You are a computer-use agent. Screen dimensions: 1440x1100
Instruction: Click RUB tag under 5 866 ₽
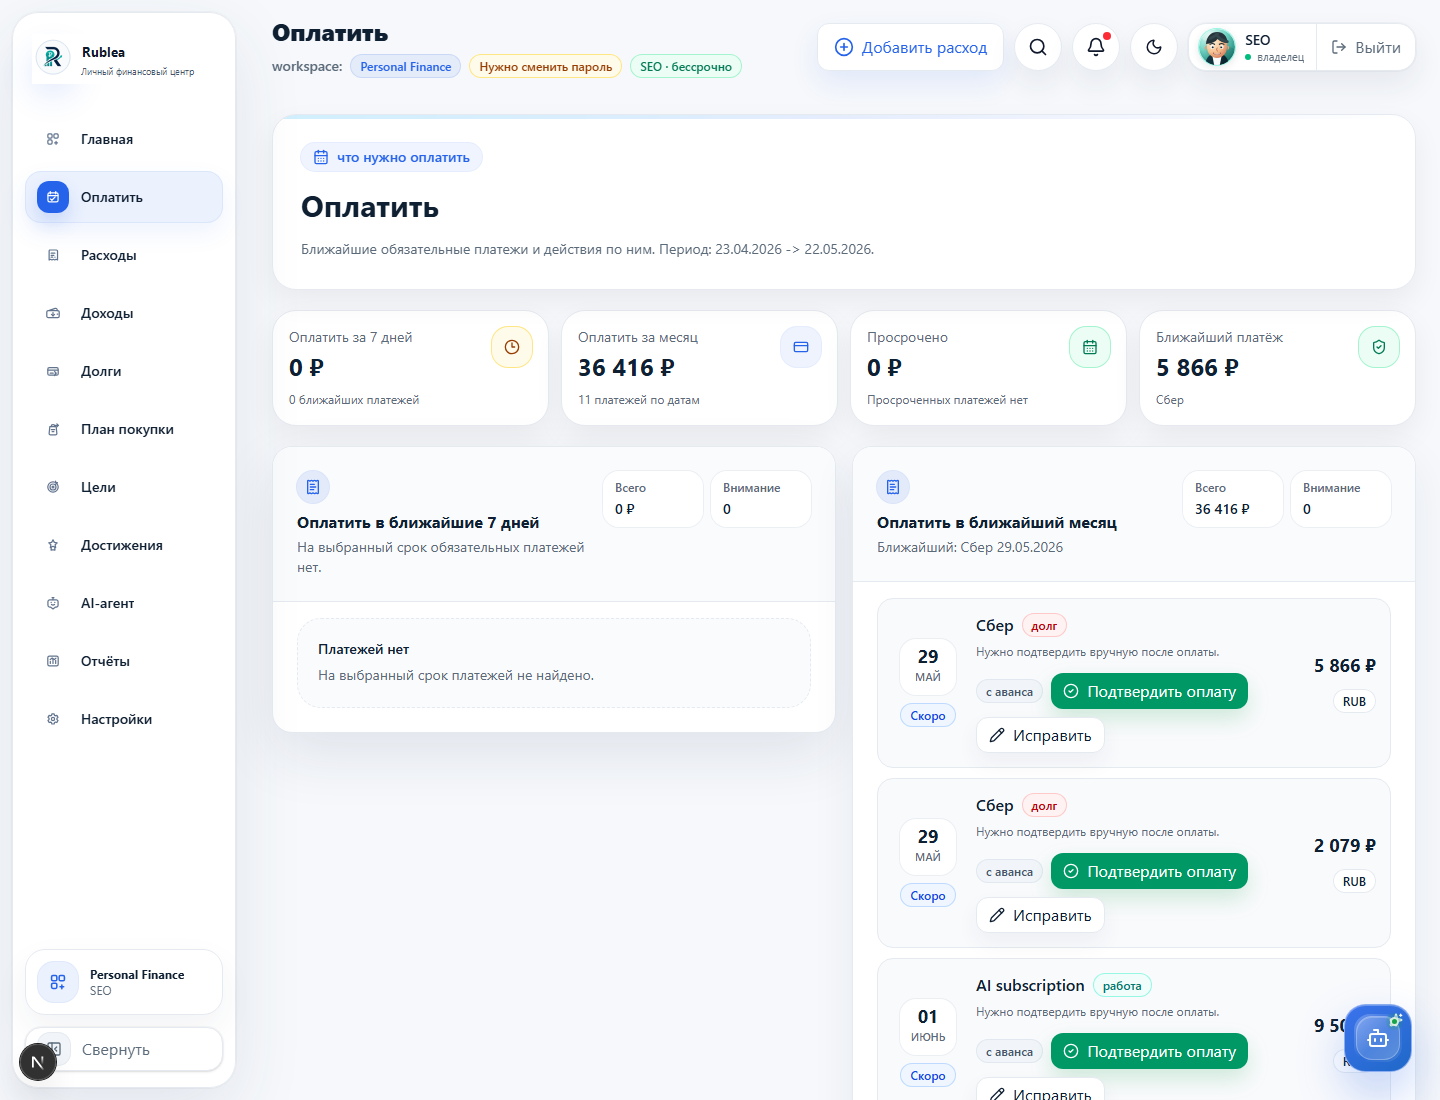1354,702
